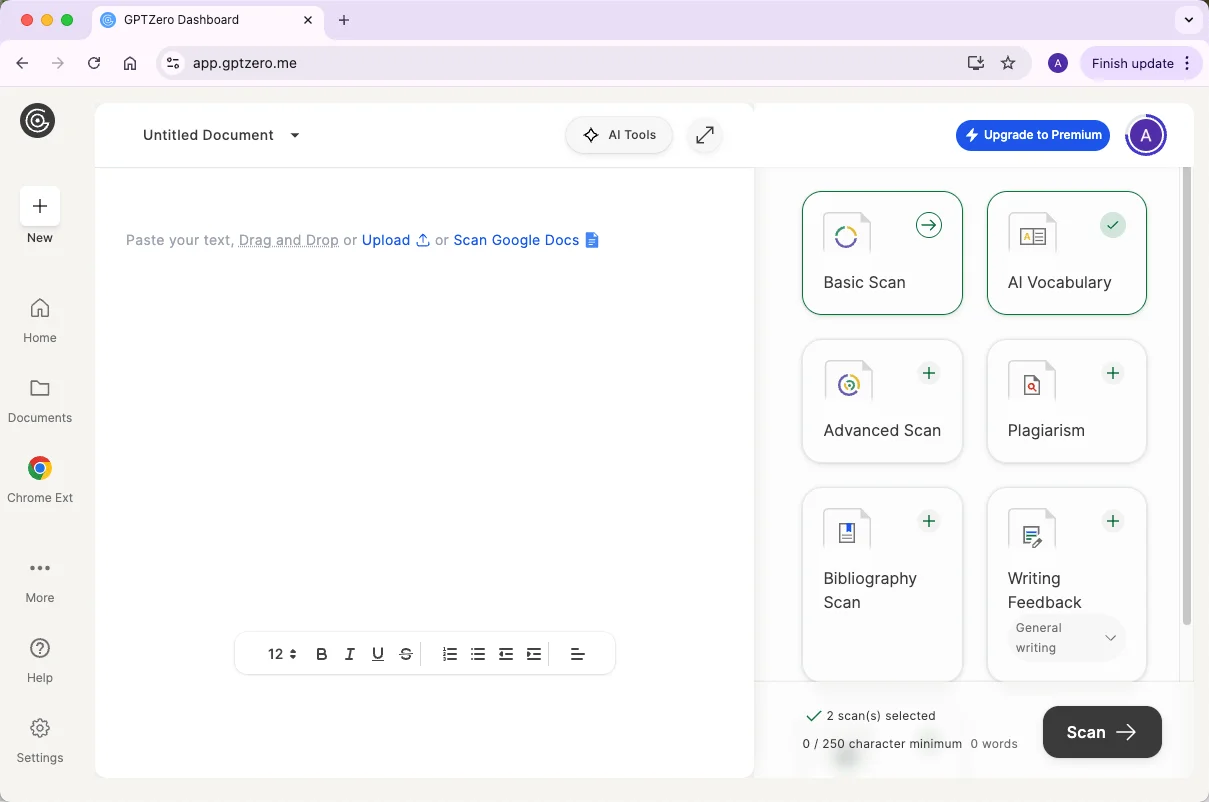Click the Scan button
The image size is (1209, 802).
pyautogui.click(x=1101, y=731)
